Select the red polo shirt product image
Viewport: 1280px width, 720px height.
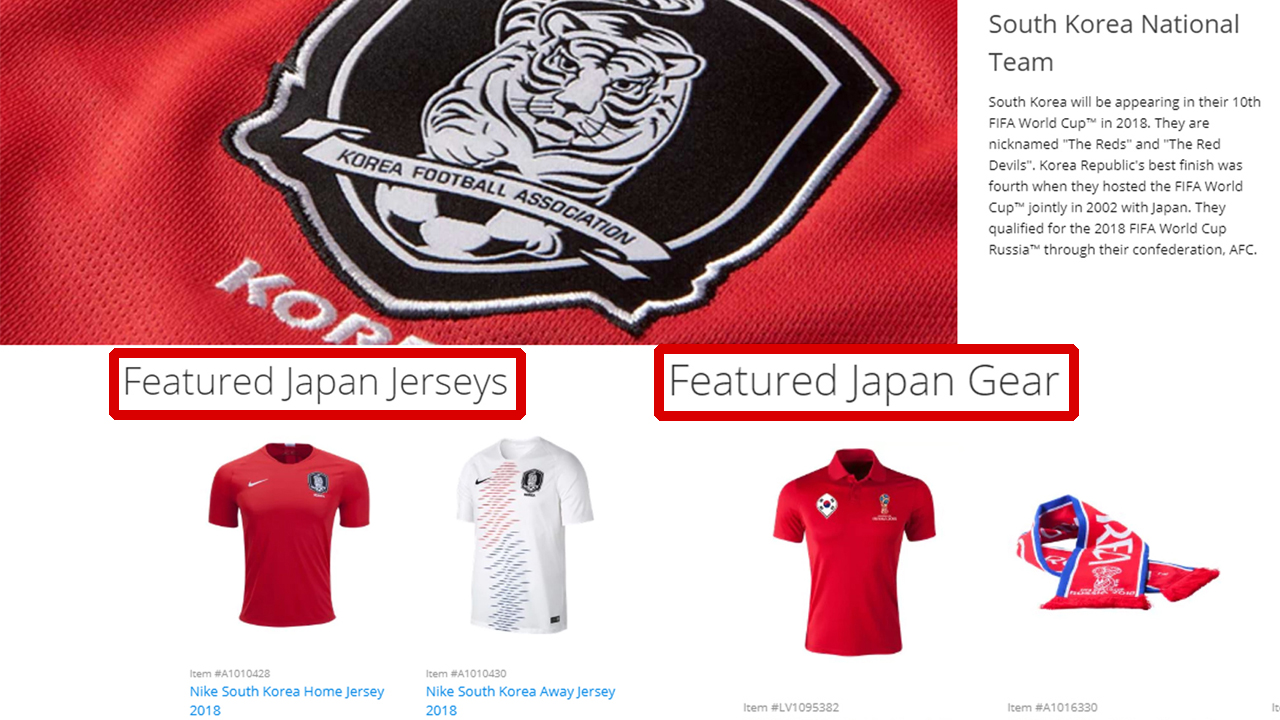click(855, 551)
